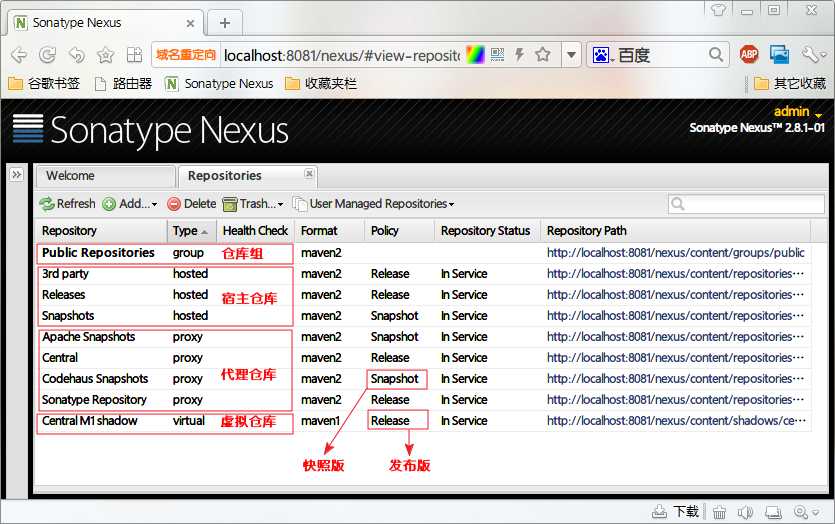Click the undo close-tab arrow icon

(x=77, y=55)
